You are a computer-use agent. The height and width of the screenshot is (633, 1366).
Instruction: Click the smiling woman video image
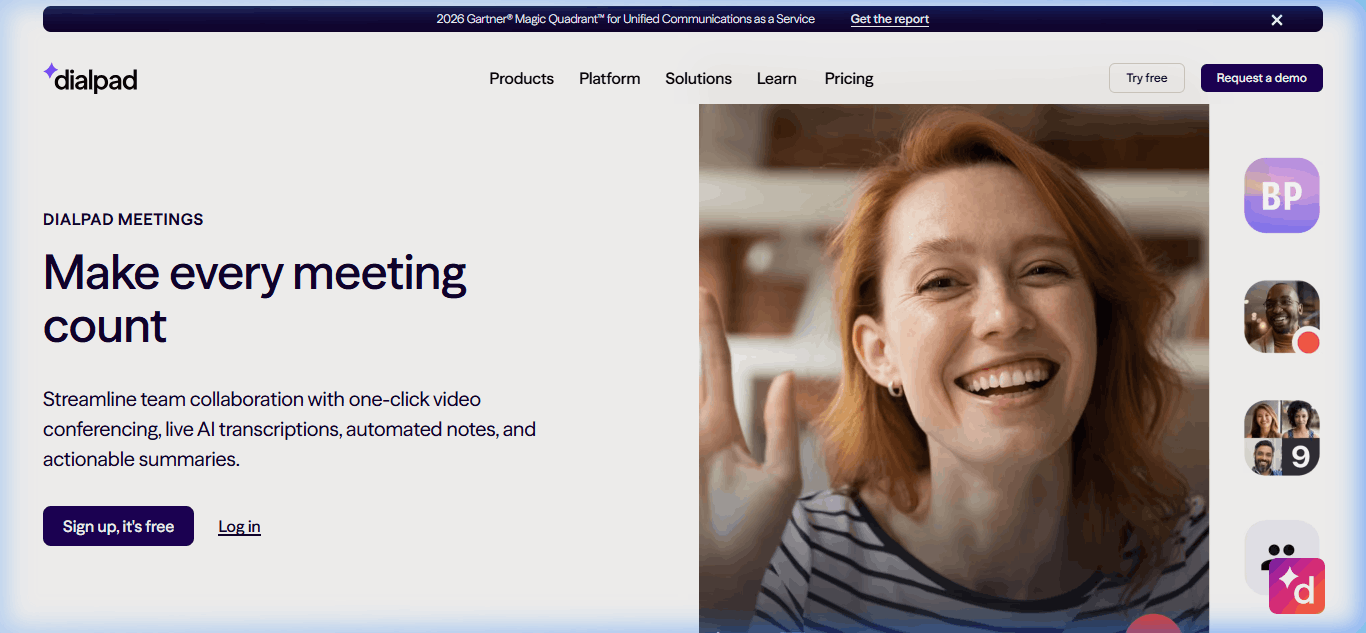pos(953,368)
